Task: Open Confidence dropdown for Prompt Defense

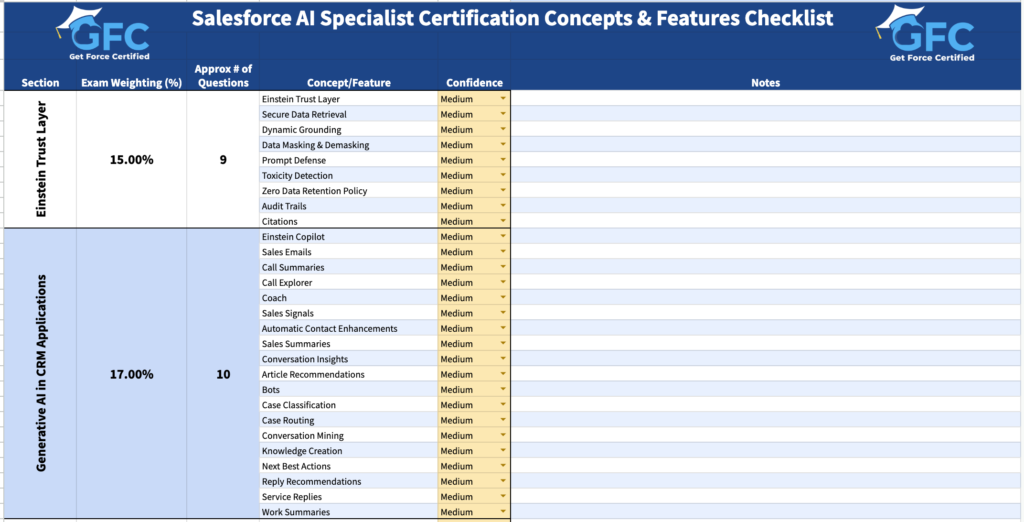Action: (x=503, y=160)
